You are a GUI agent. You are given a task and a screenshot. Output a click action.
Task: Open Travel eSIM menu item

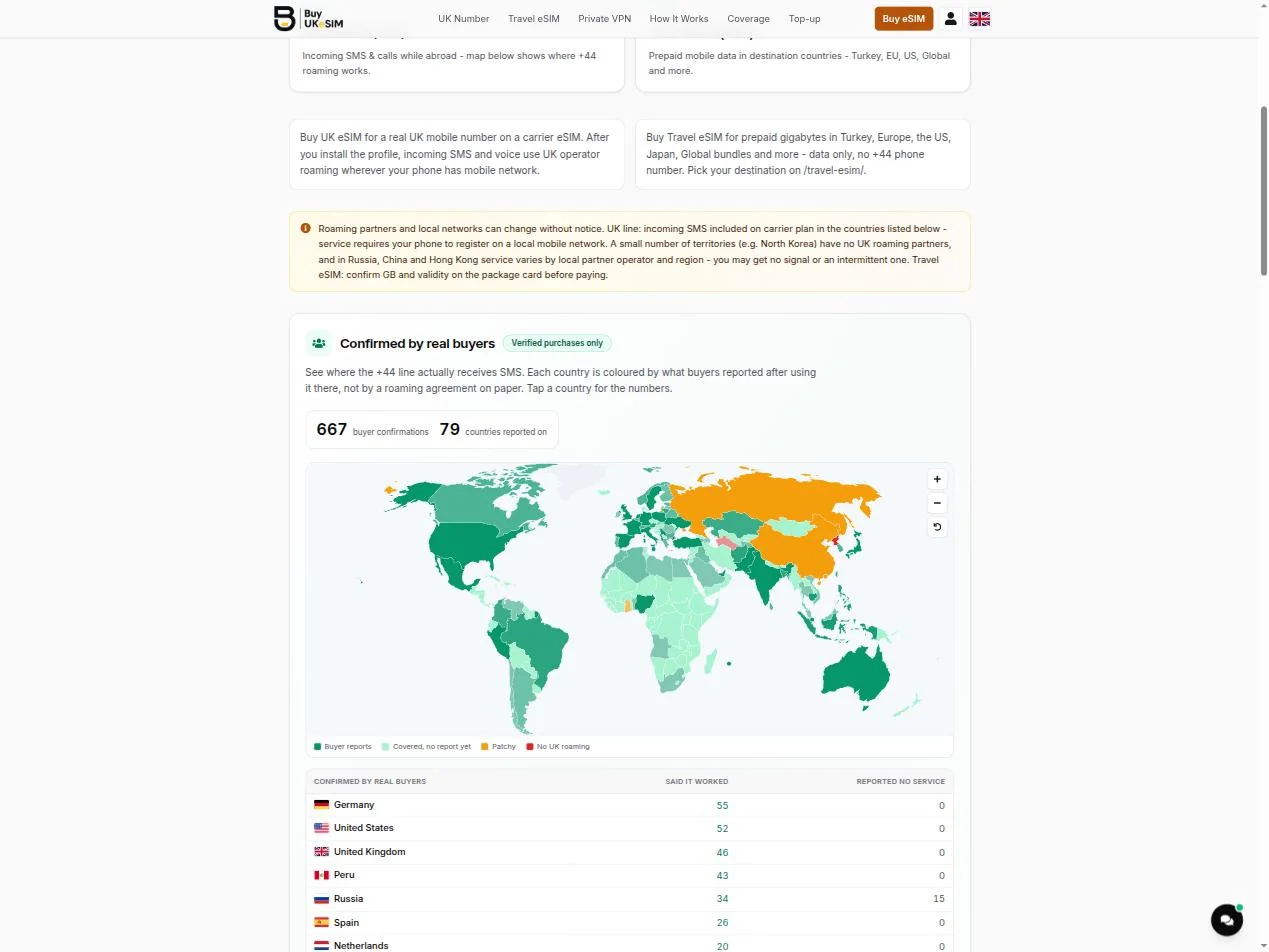[x=534, y=19]
